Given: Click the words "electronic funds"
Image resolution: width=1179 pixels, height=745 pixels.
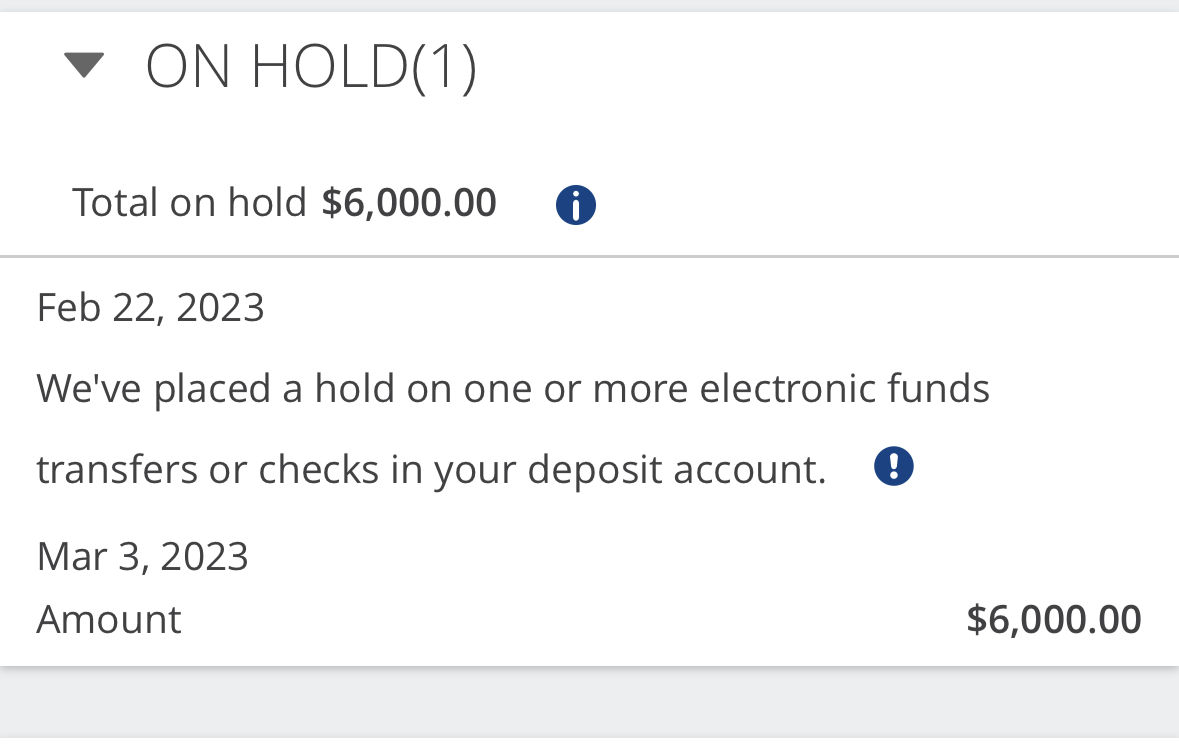Looking at the screenshot, I should pyautogui.click(x=844, y=389).
